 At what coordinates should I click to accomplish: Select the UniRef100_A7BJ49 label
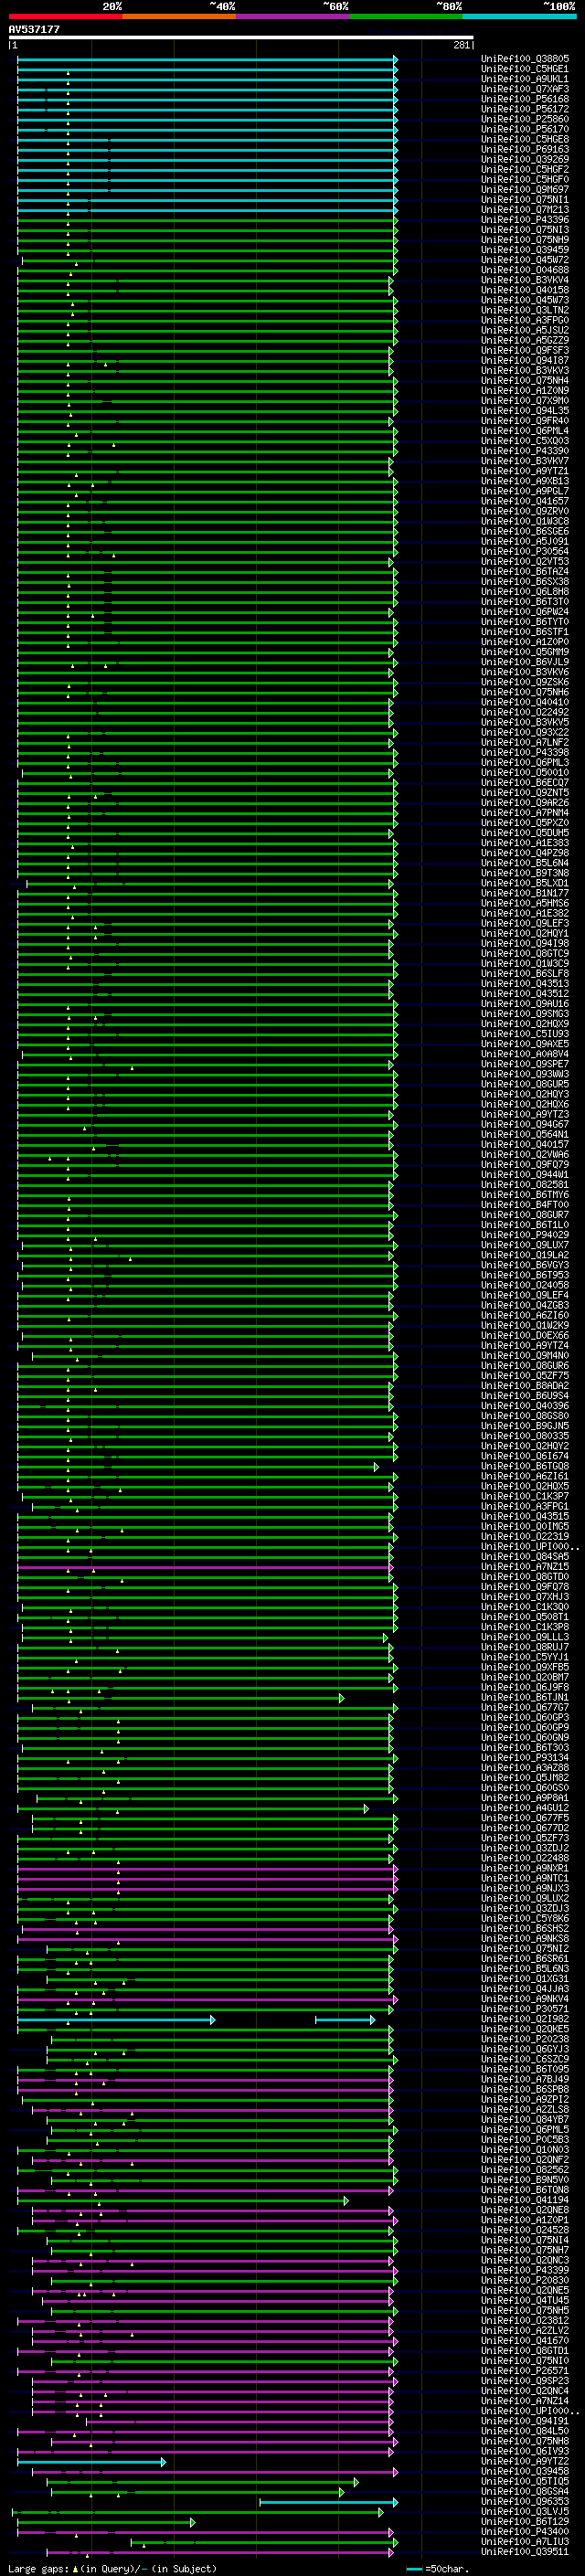pos(525,2081)
